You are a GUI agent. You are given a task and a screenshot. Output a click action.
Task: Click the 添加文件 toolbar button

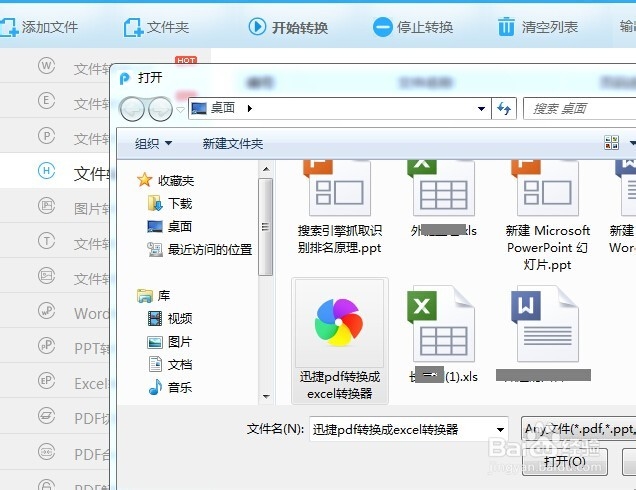pos(39,27)
